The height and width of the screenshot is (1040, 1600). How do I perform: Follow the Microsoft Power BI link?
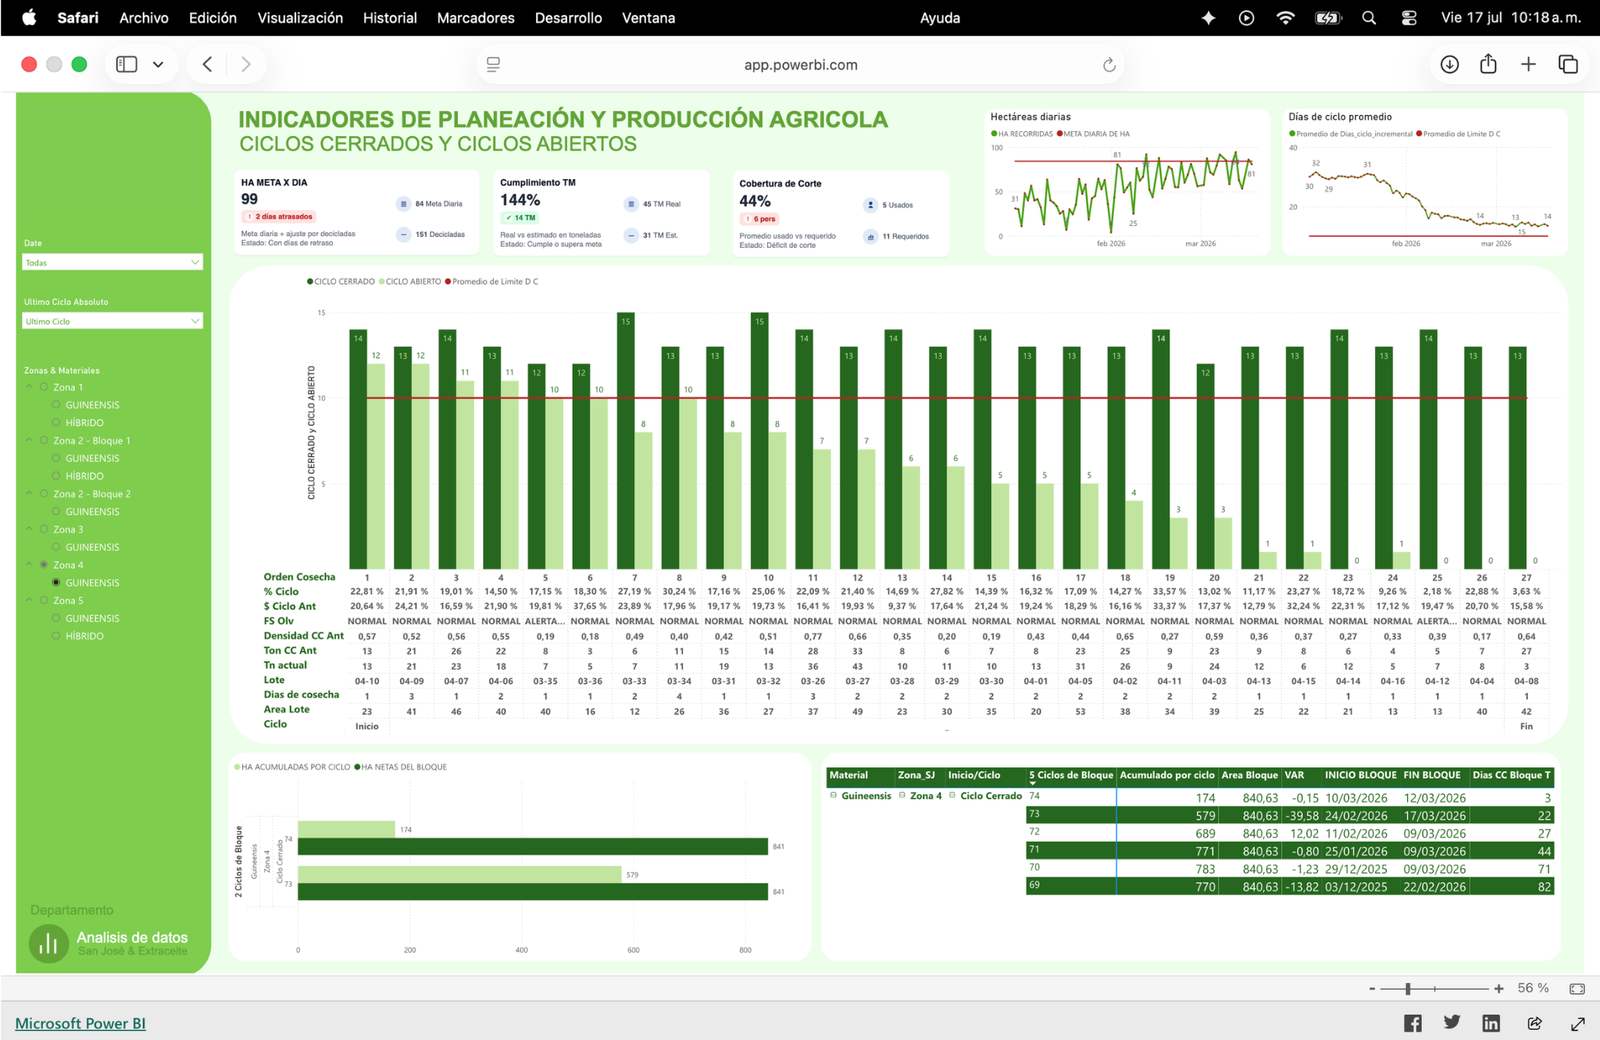coord(80,1023)
